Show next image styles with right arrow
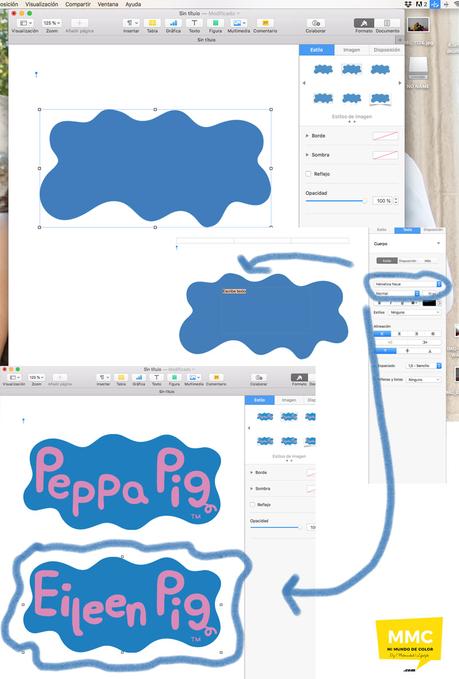Viewport: 459px width, 679px height. (x=400, y=83)
